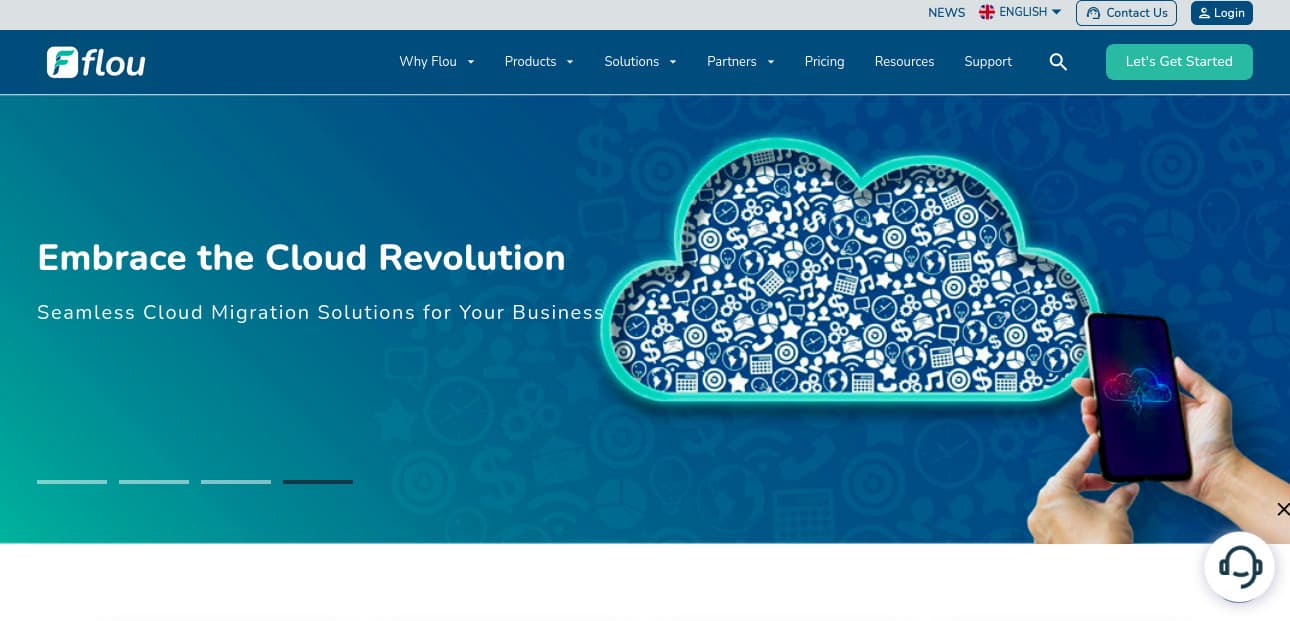
Task: Click the headset icon beside Contact Us
Action: click(x=1094, y=13)
